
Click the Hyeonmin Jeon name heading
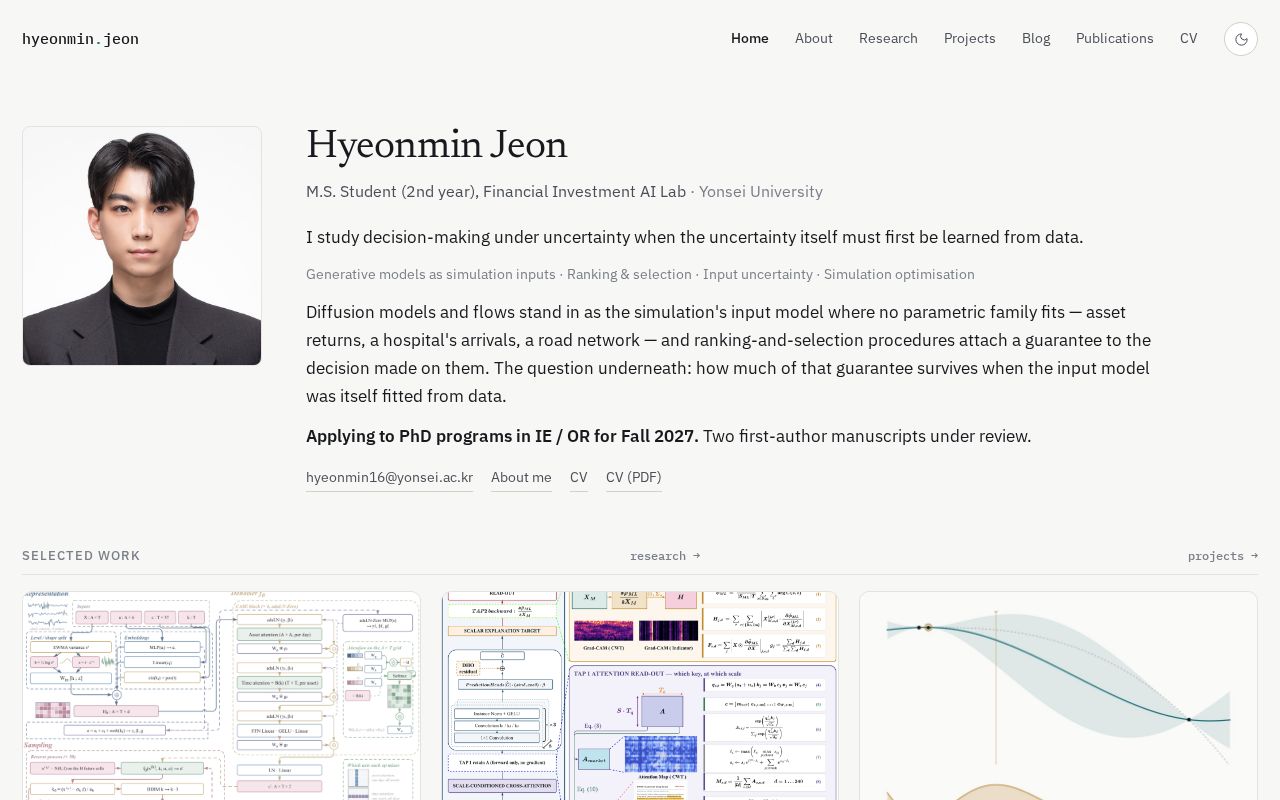437,145
